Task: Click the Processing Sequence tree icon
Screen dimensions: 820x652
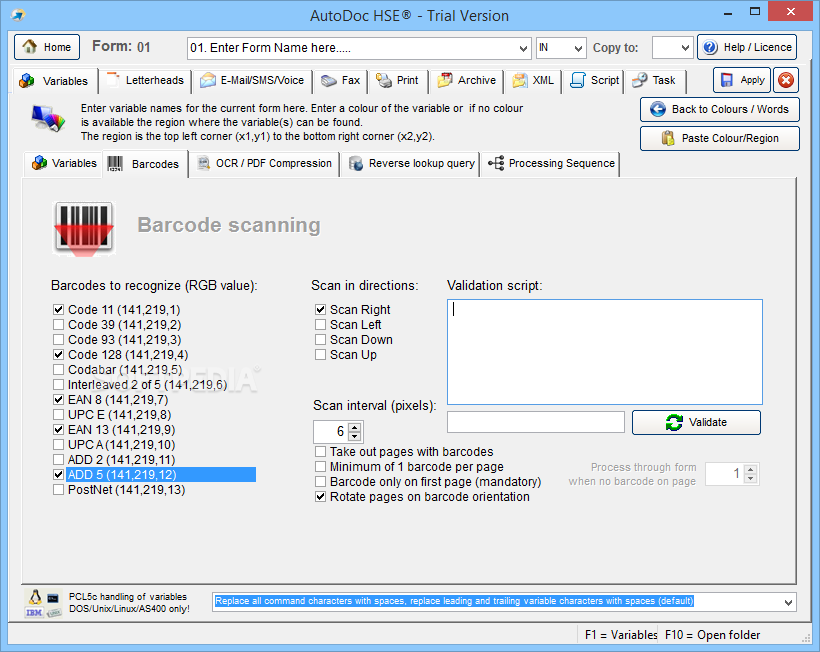Action: tap(496, 163)
